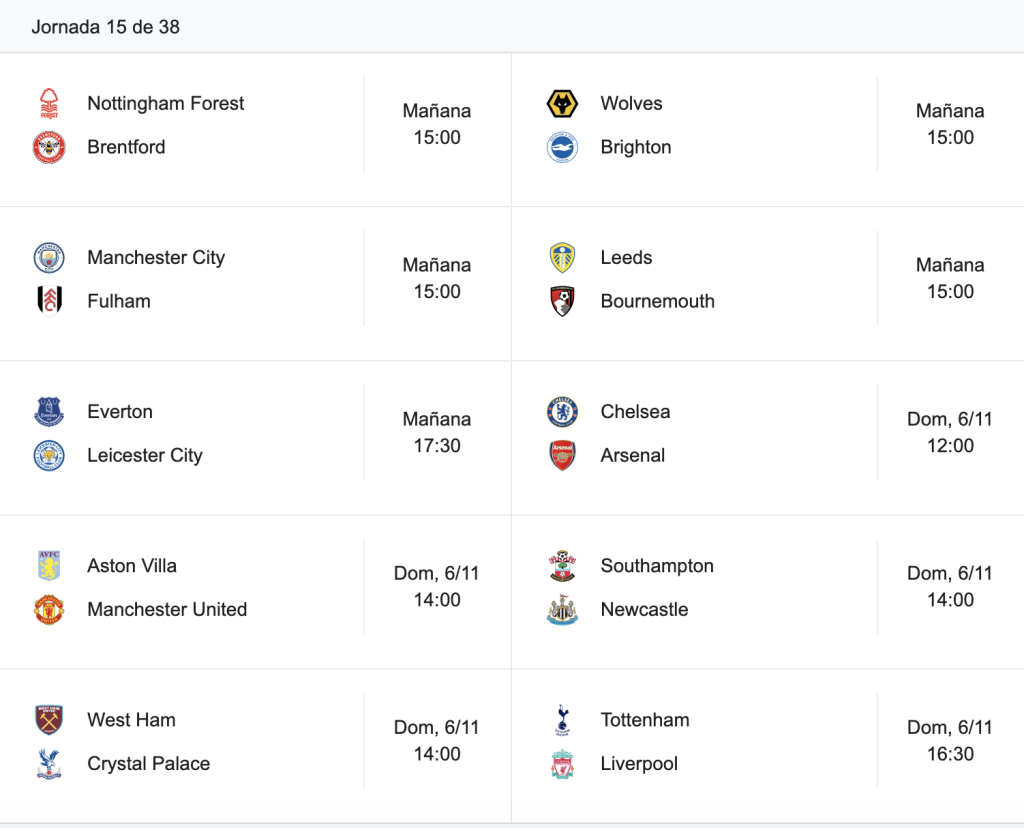Click the Brighton seagull badge
1024x828 pixels.
point(562,147)
